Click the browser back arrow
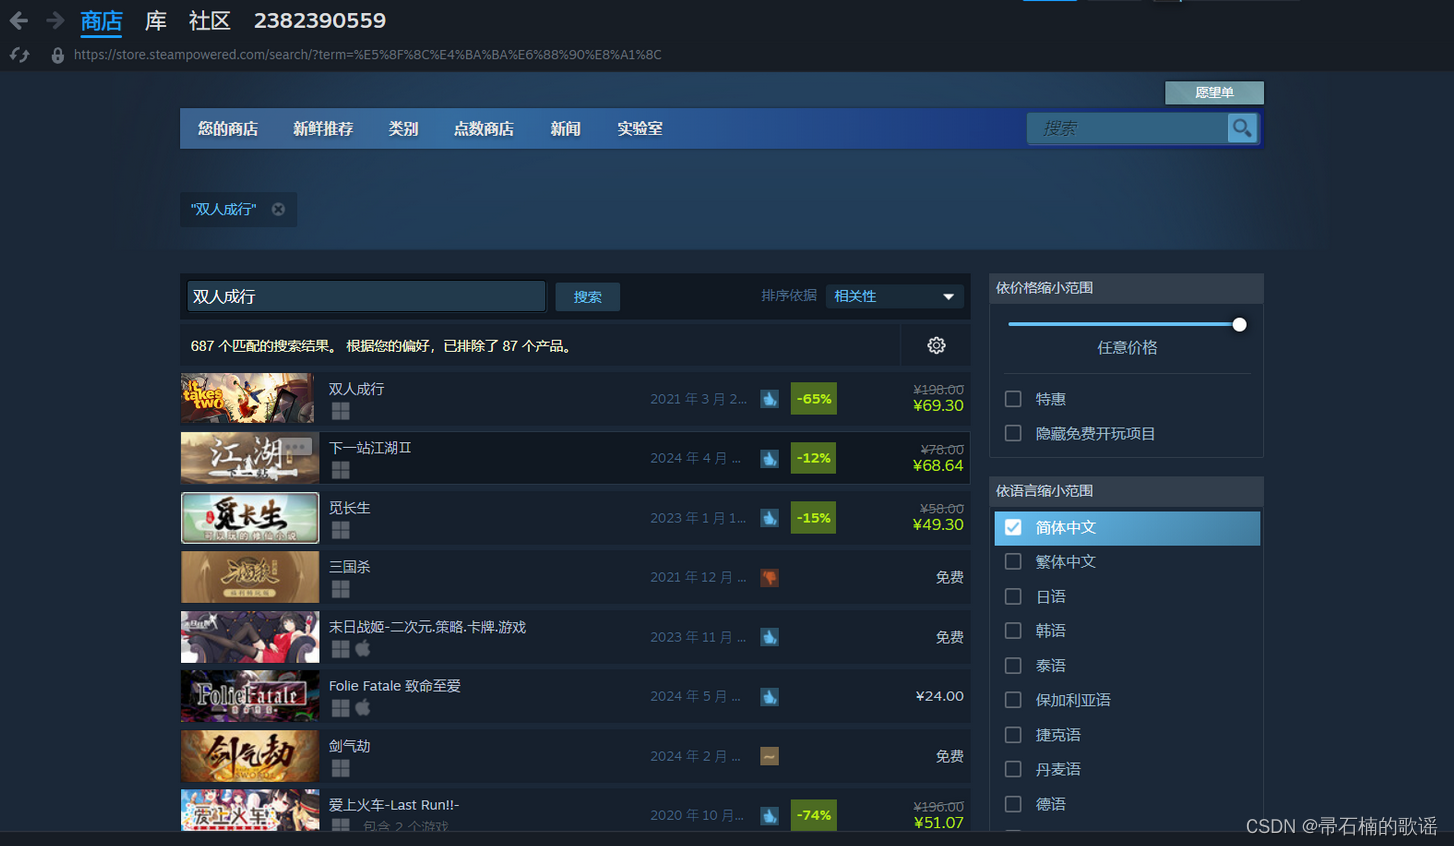 tap(18, 20)
